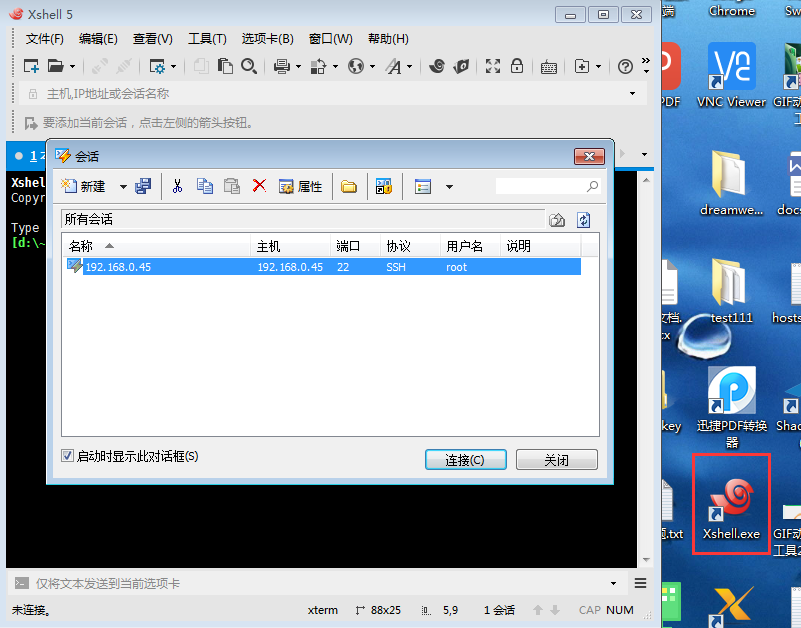Expand the view mode dropdown arrow

click(x=449, y=187)
